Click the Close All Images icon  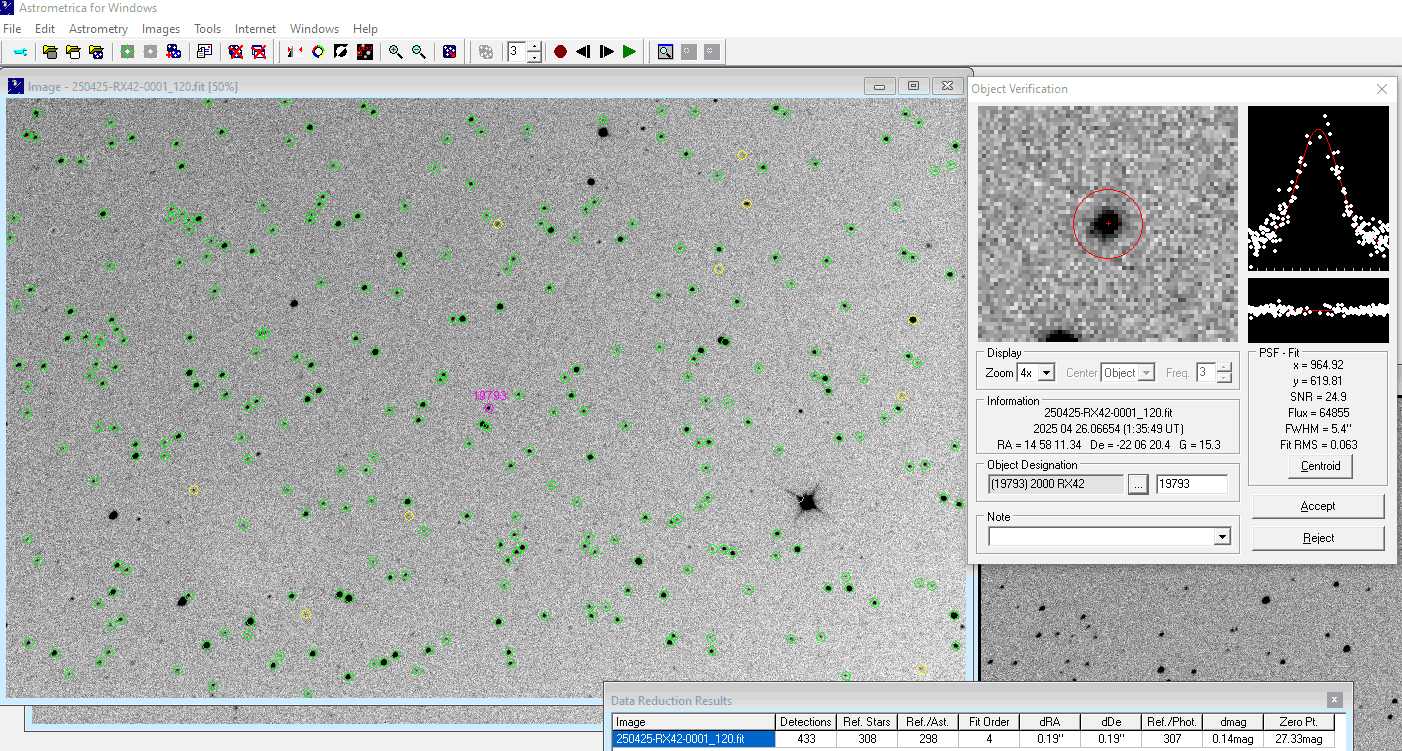[x=259, y=51]
